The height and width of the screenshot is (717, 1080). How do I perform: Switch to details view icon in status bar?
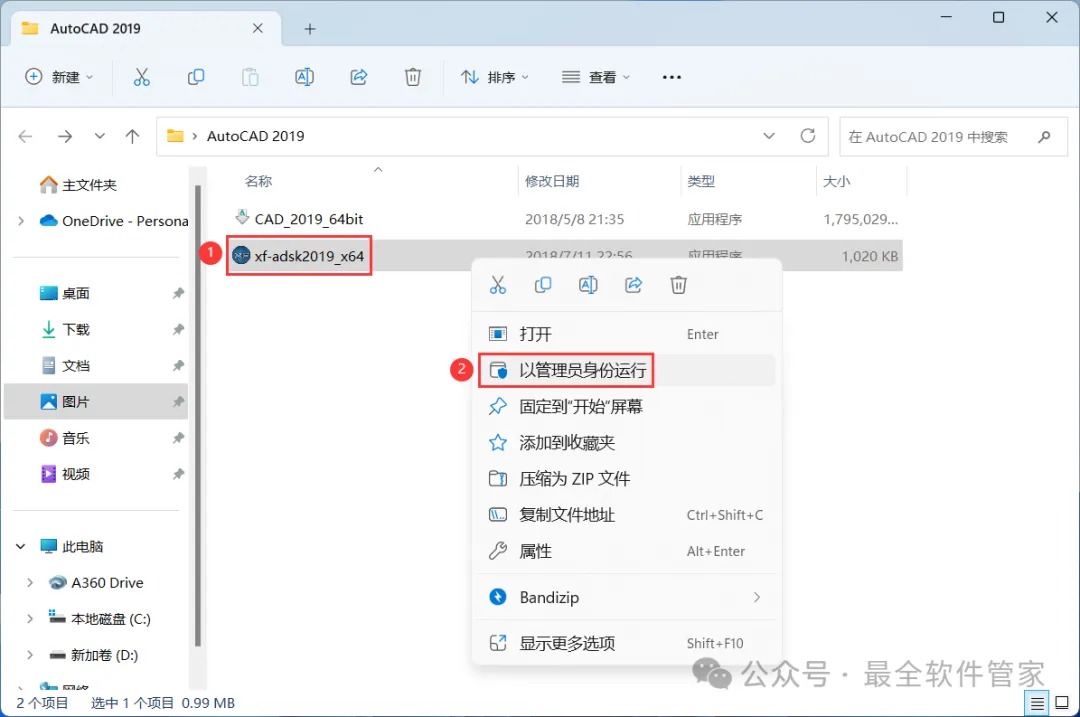pyautogui.click(x=1037, y=703)
